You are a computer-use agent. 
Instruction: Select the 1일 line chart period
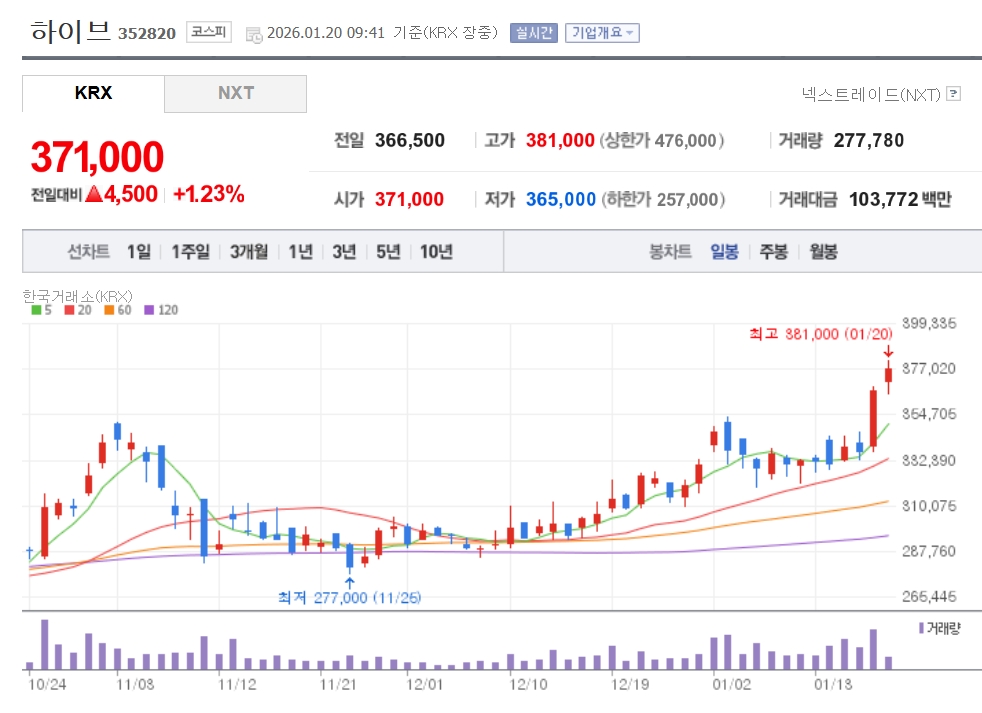139,252
